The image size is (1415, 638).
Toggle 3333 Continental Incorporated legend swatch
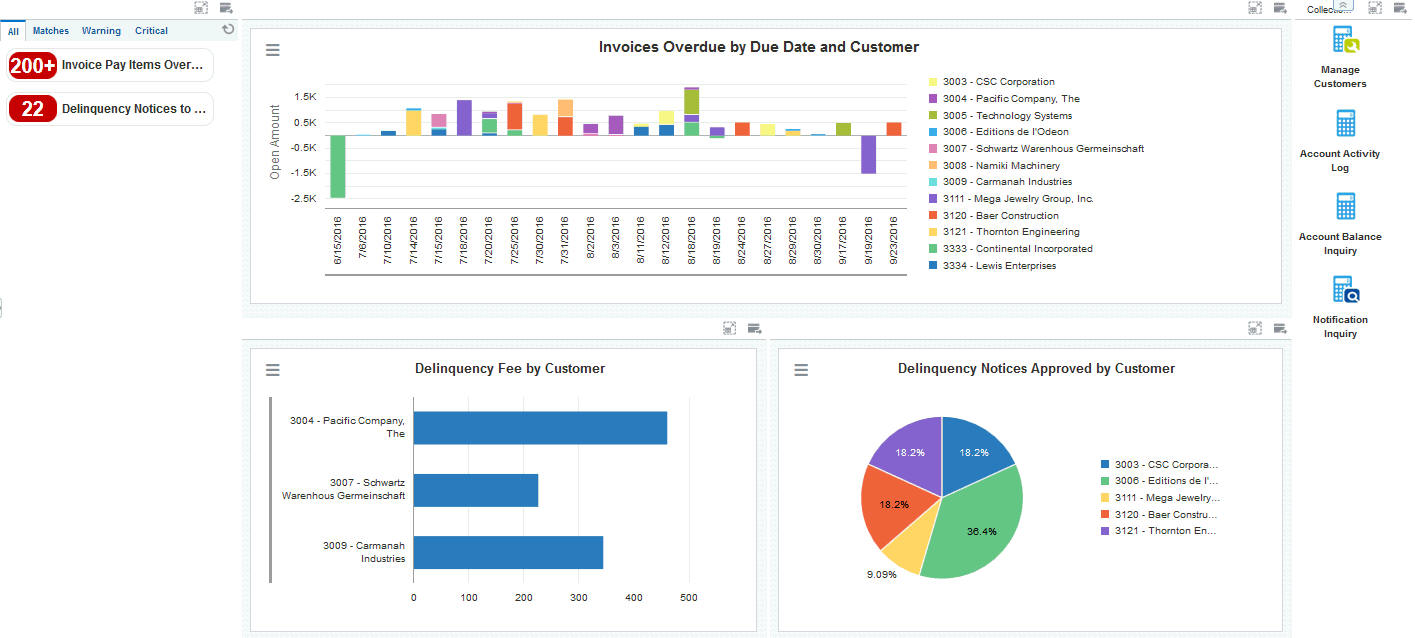click(933, 249)
